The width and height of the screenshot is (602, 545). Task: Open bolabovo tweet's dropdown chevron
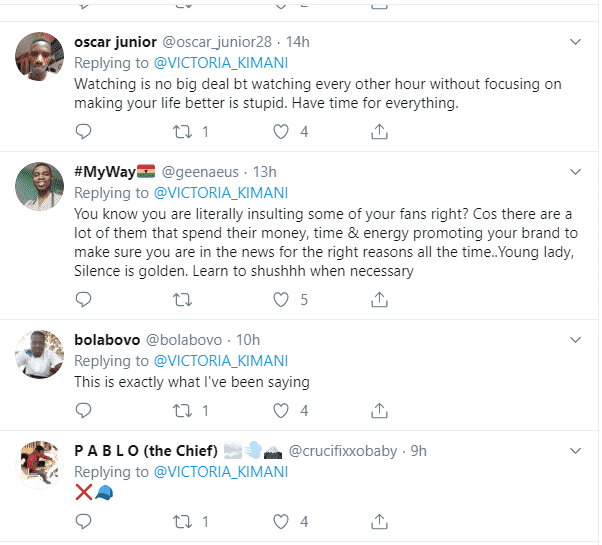point(575,339)
